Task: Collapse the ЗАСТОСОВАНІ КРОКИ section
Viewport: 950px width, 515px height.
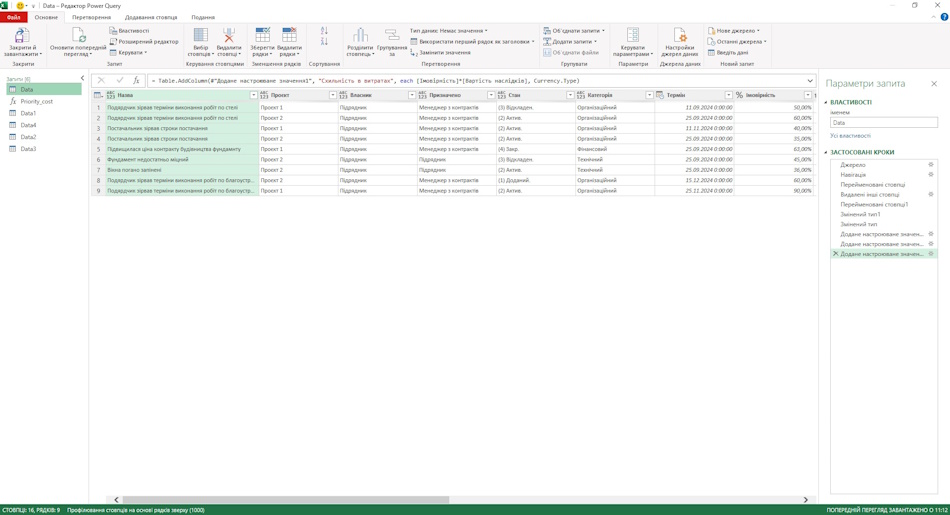Action: click(826, 153)
